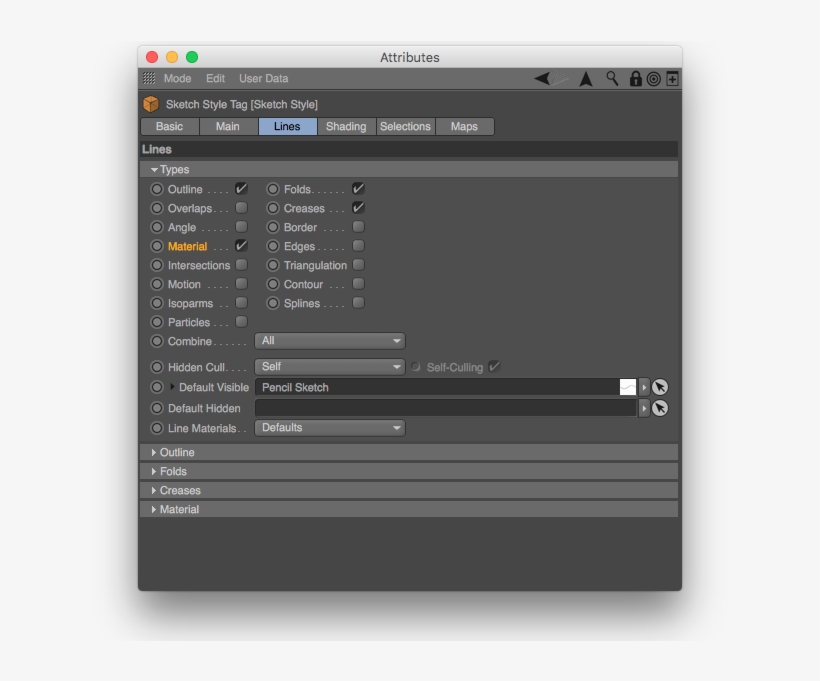Enable the Intersections checkbox
The height and width of the screenshot is (681, 820).
240,265
